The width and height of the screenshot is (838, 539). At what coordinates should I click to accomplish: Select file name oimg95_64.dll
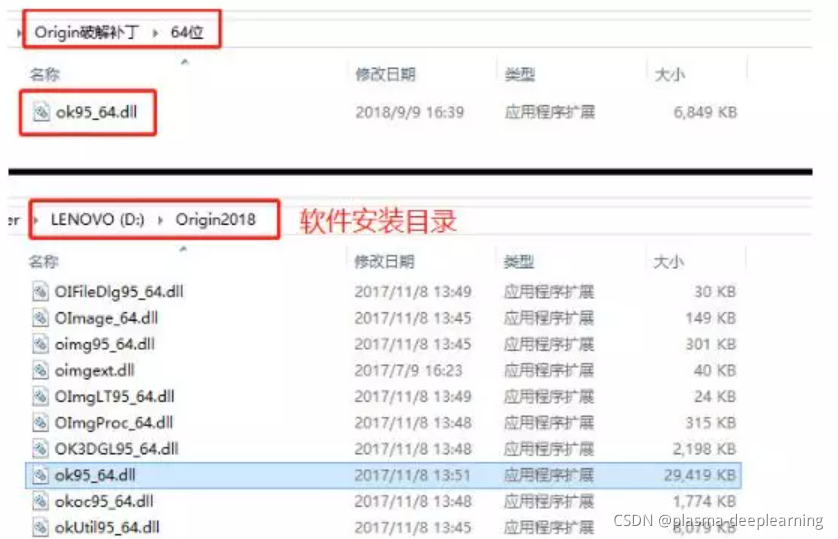pyautogui.click(x=105, y=344)
